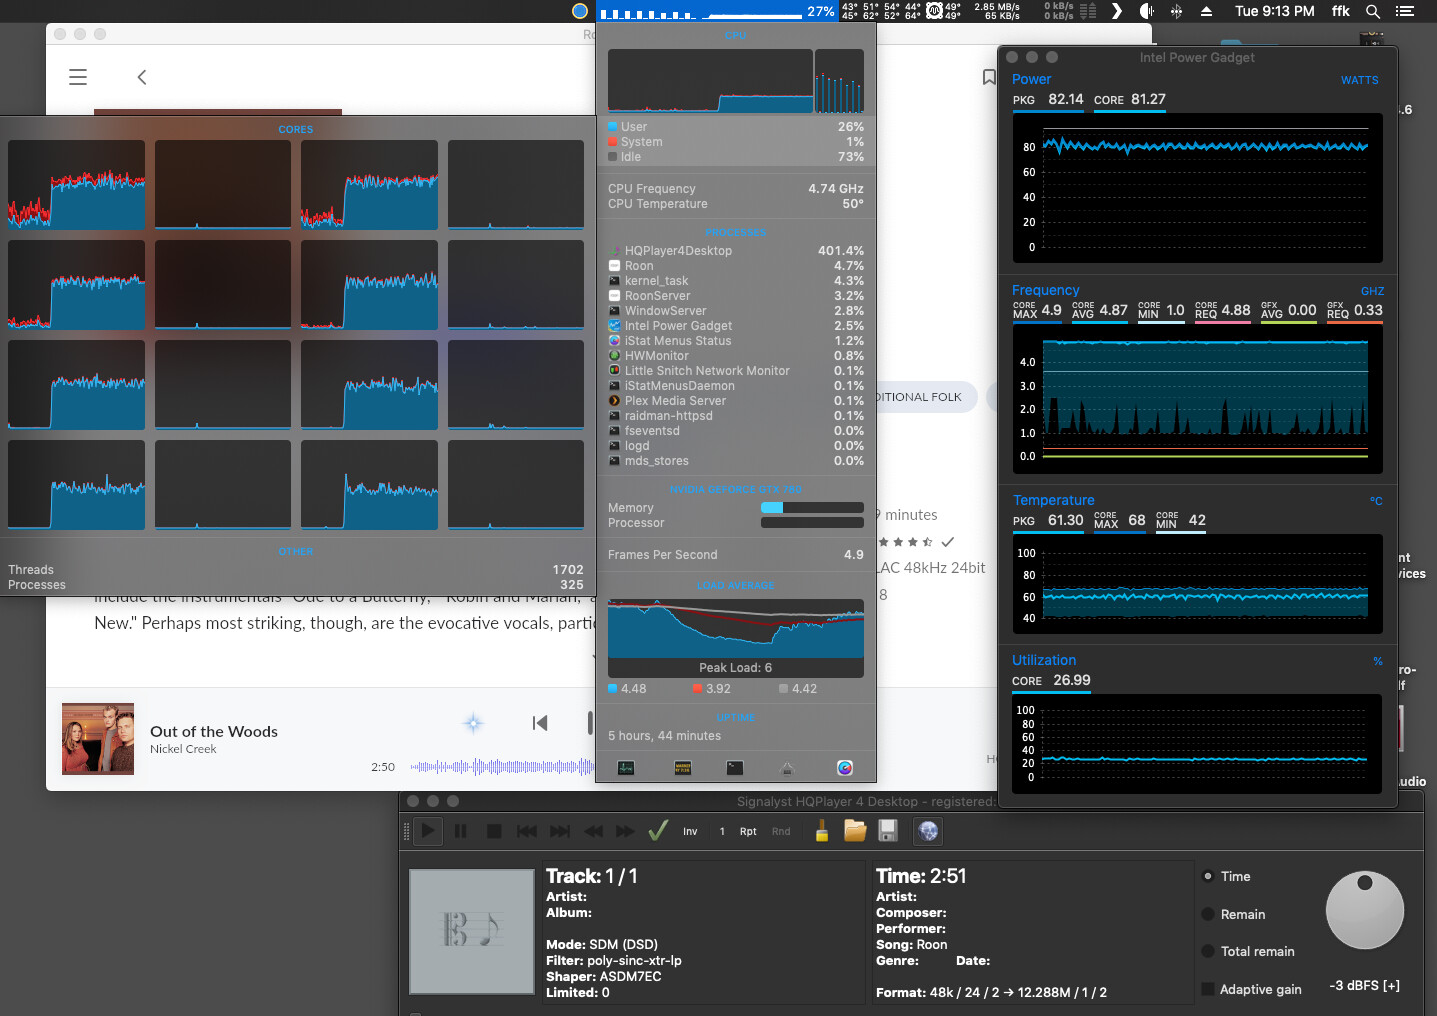
Task: Click the globe network icon in HQPlayer
Action: coord(928,831)
